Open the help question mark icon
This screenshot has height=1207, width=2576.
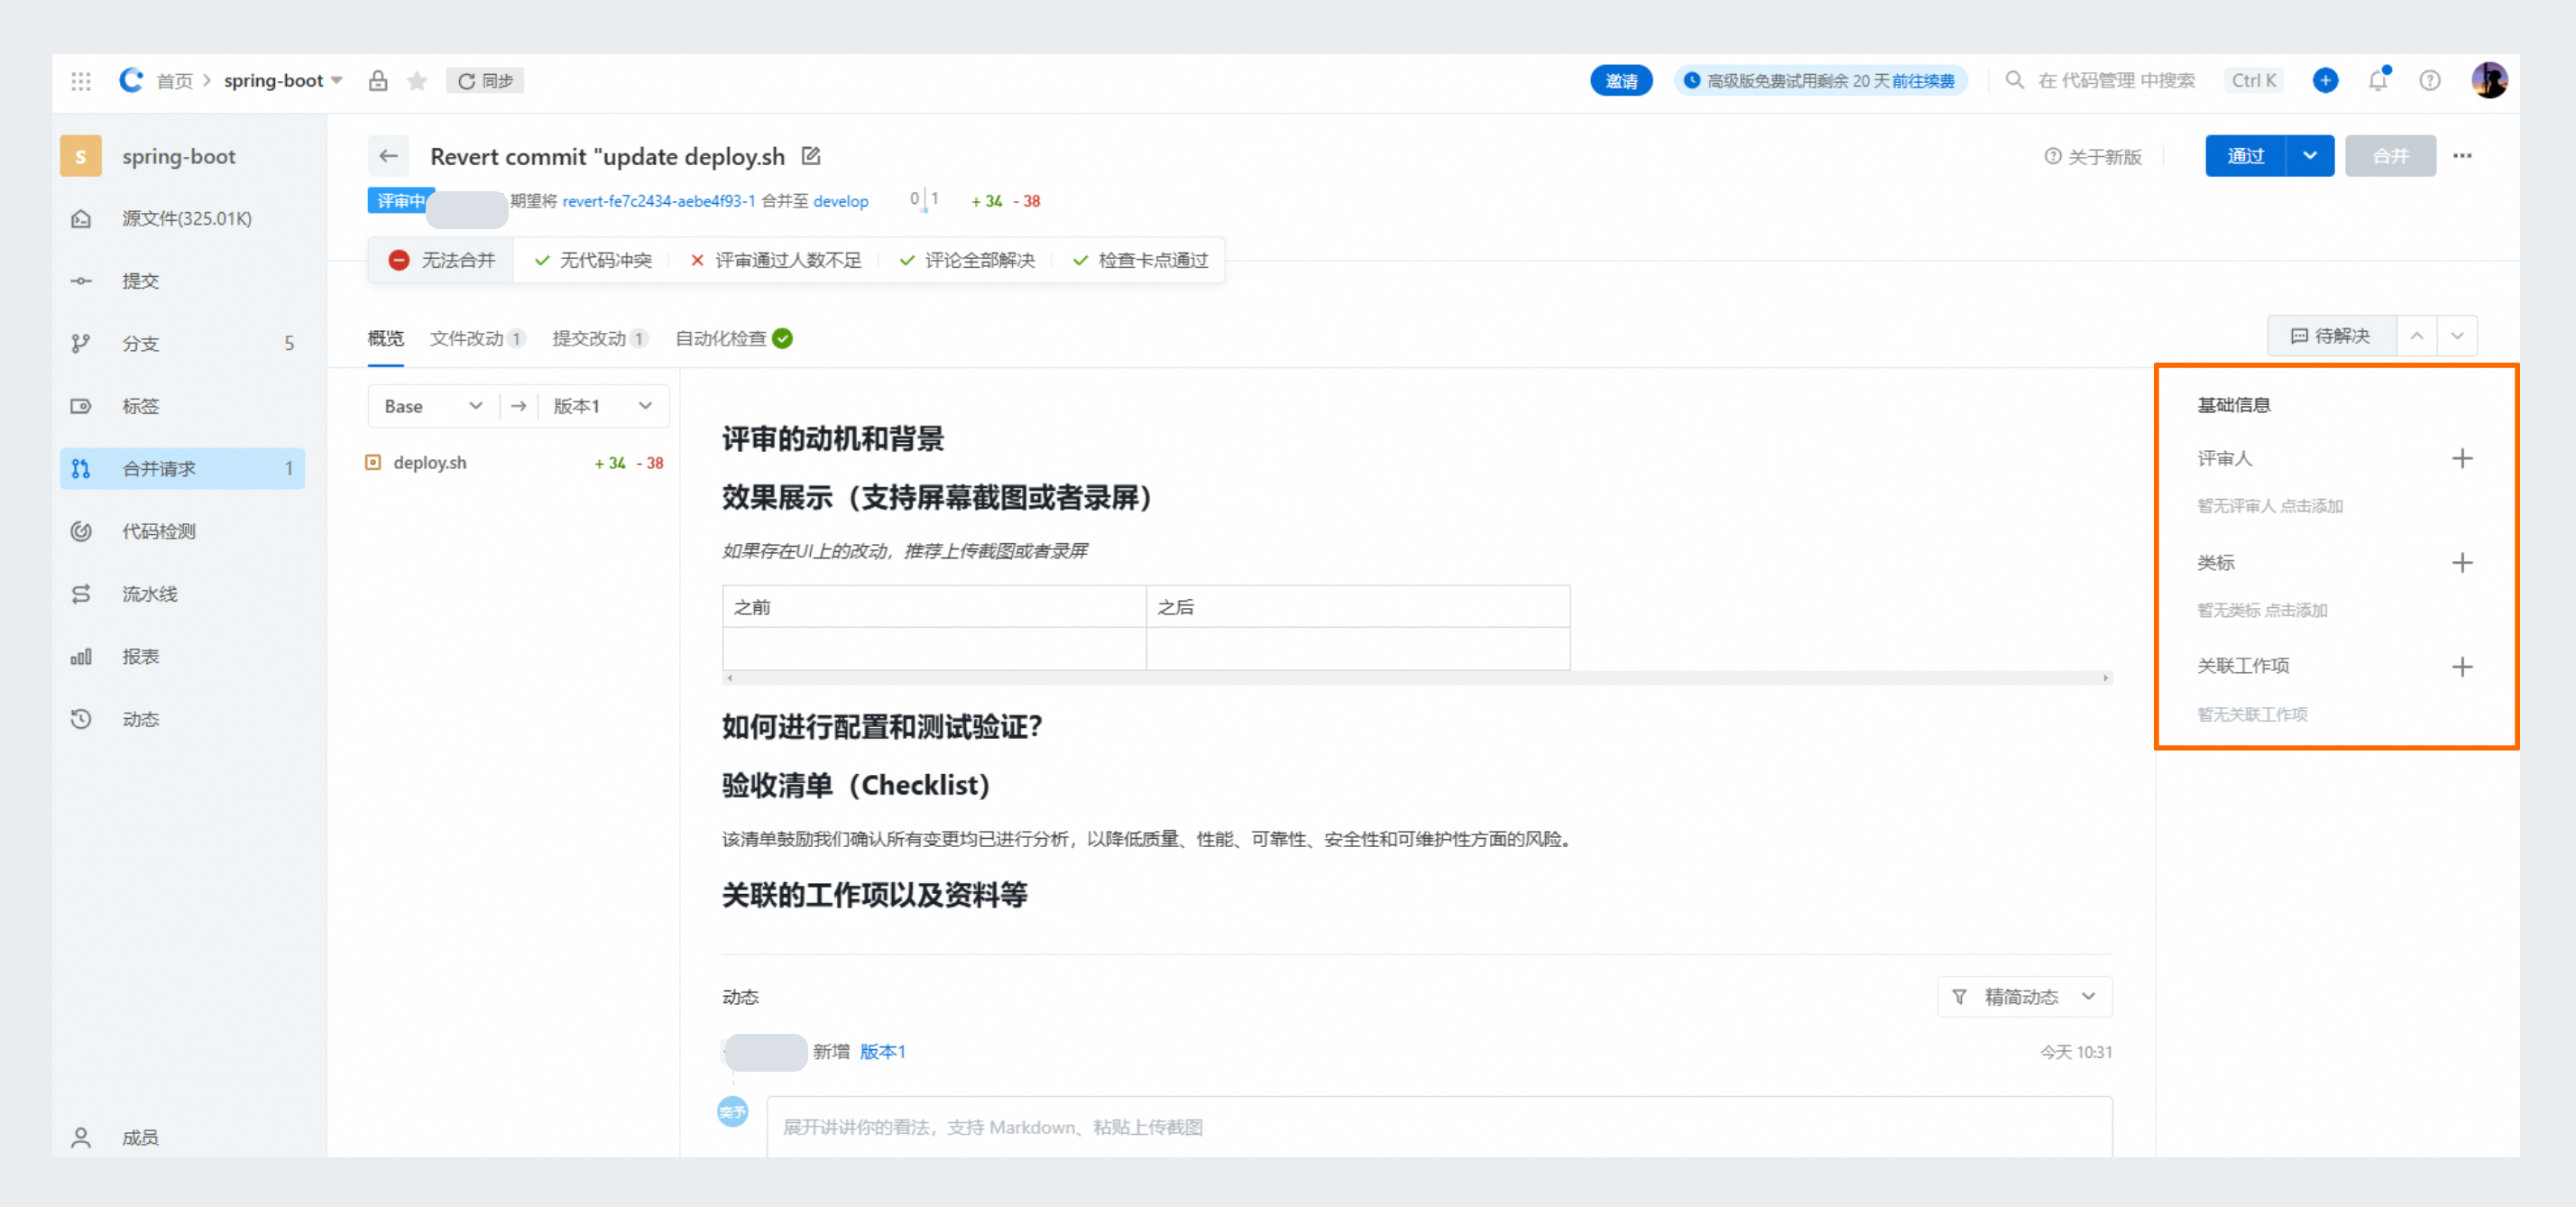pos(2430,81)
